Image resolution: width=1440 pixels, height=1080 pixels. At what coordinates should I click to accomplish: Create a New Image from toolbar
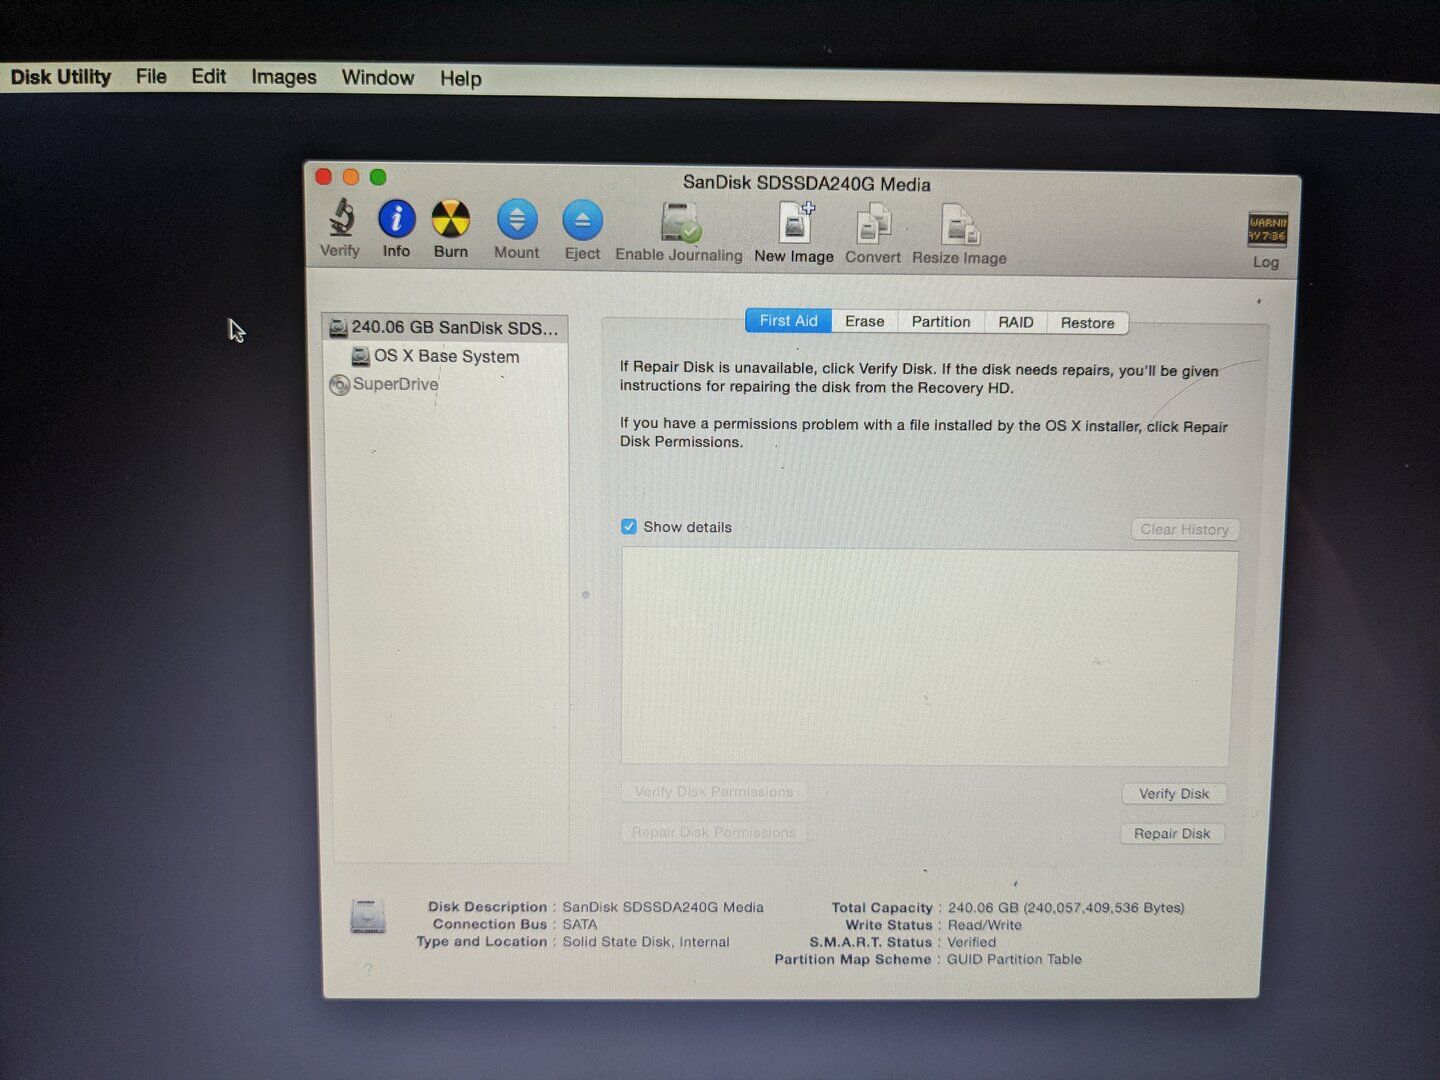click(x=795, y=223)
